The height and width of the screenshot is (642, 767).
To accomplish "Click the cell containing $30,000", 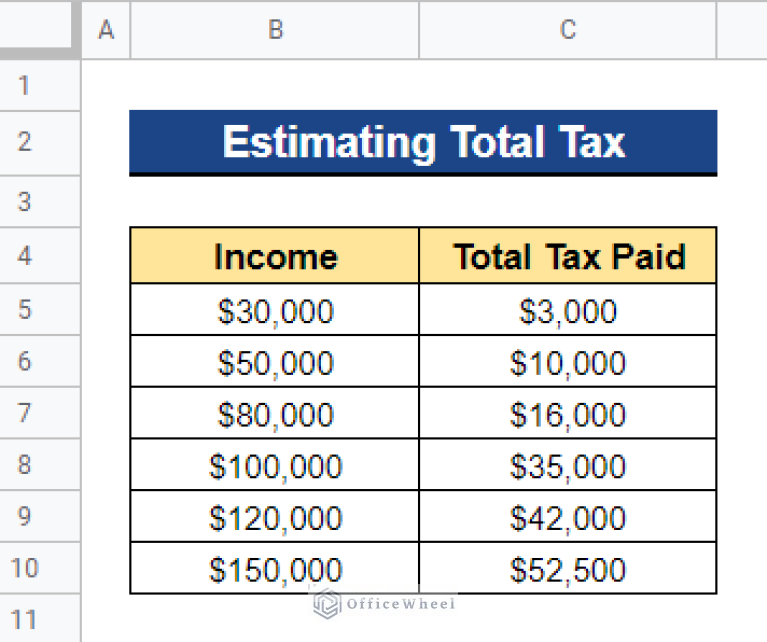I will pos(275,310).
